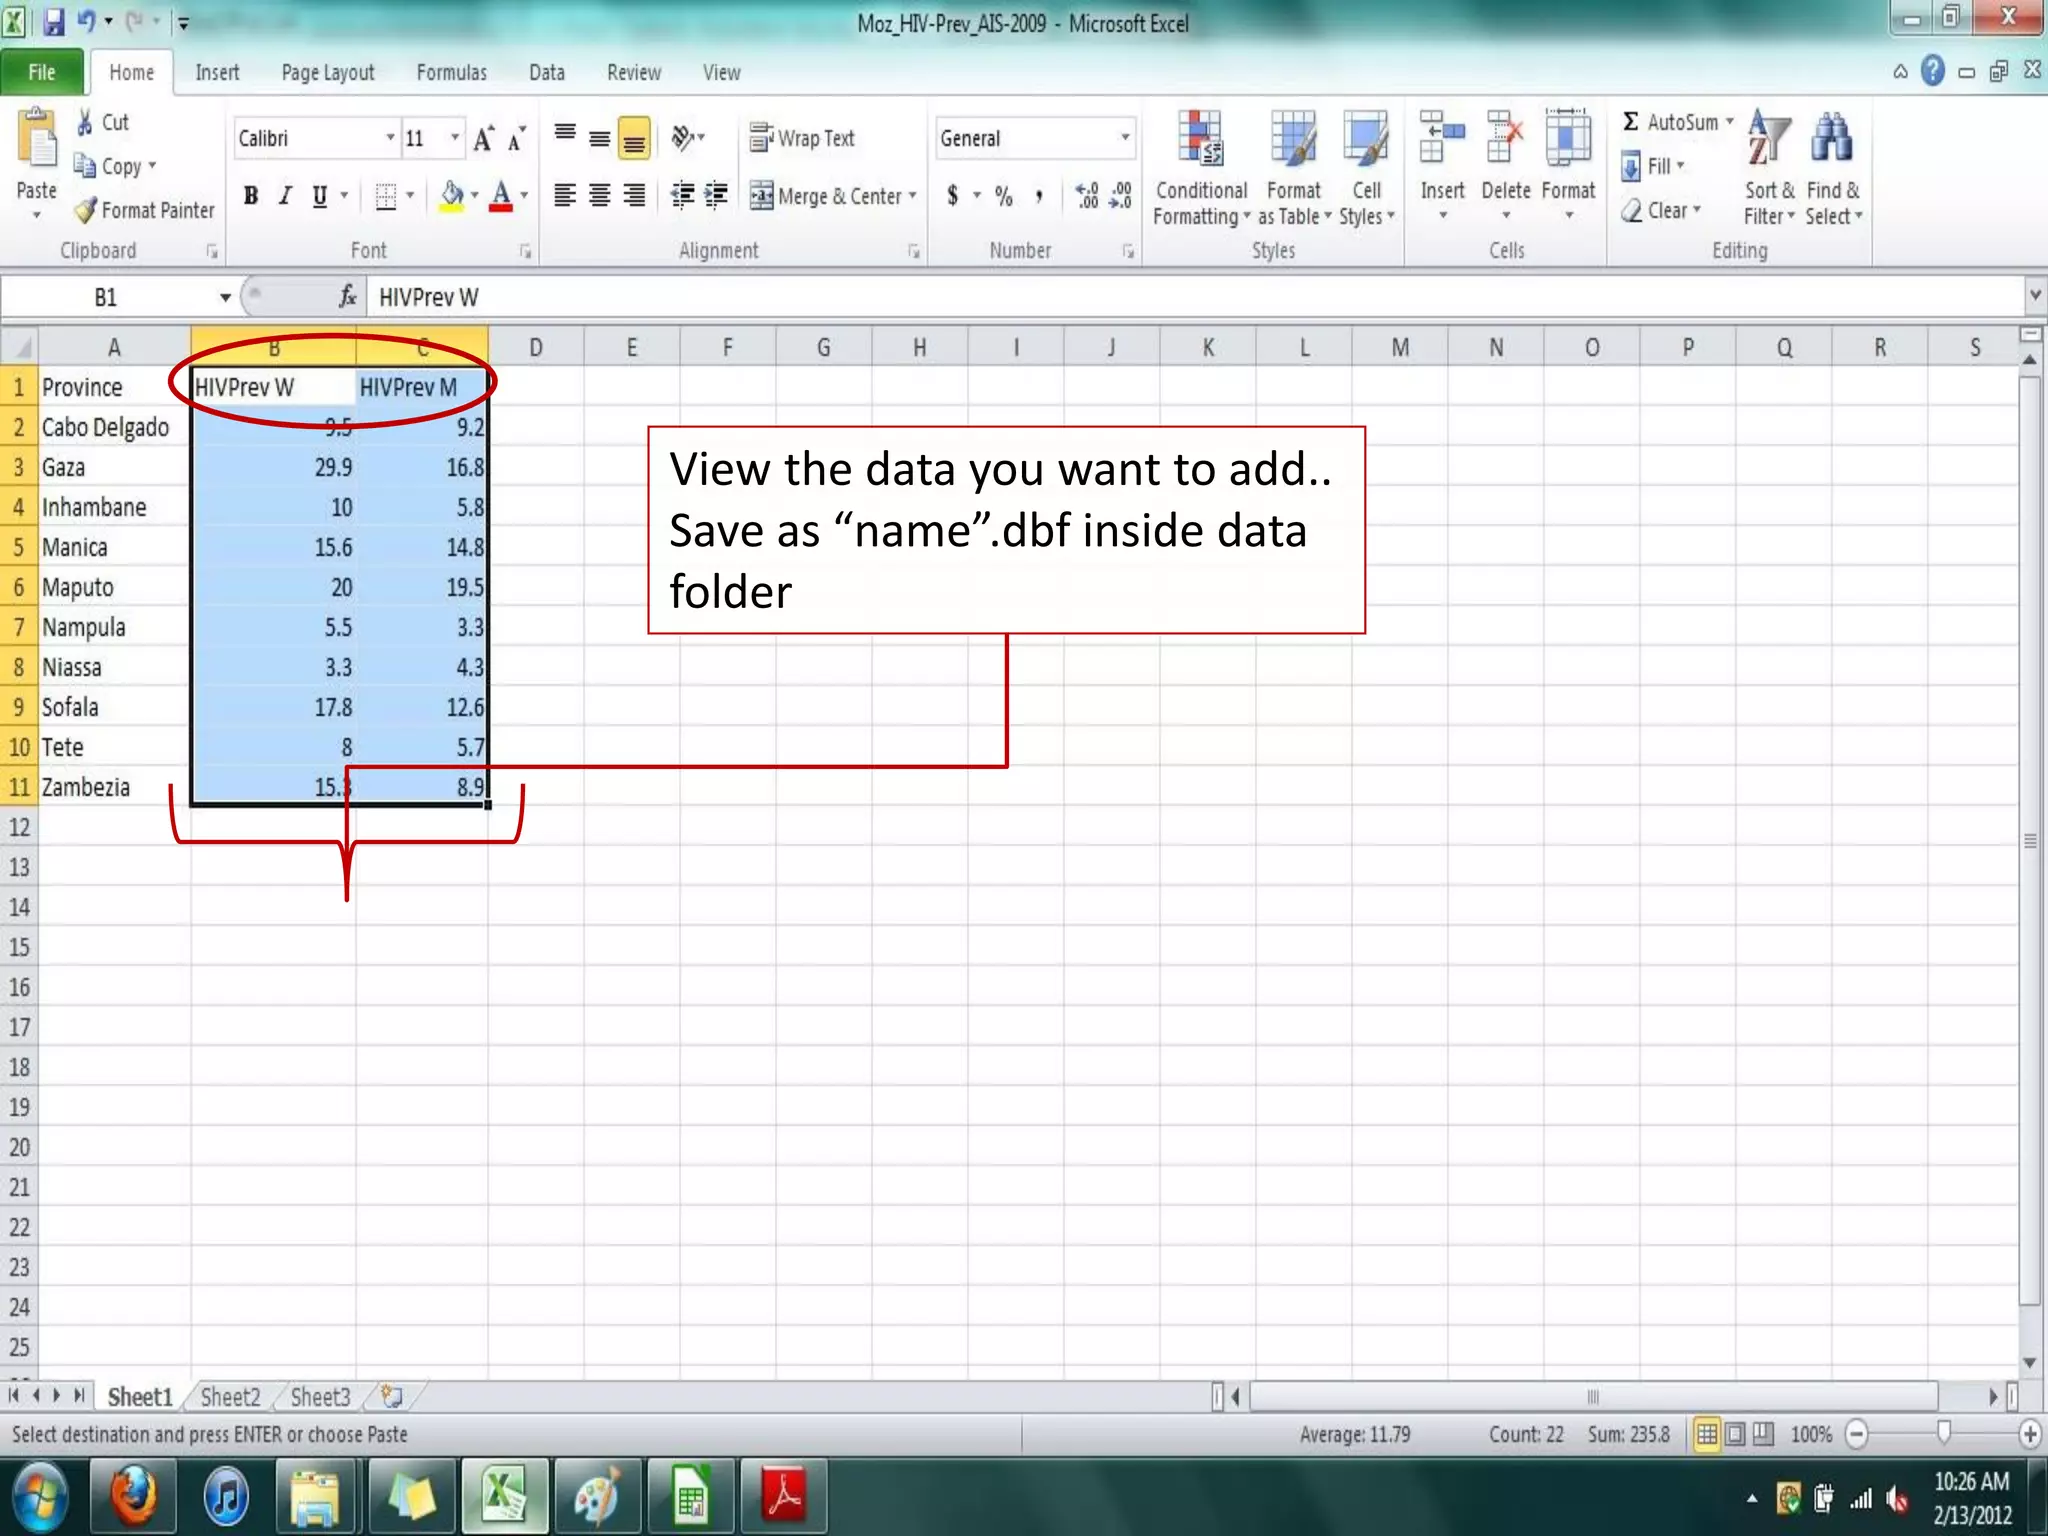Click the Save icon in Quick Access
The image size is (2048, 1536).
click(x=53, y=21)
